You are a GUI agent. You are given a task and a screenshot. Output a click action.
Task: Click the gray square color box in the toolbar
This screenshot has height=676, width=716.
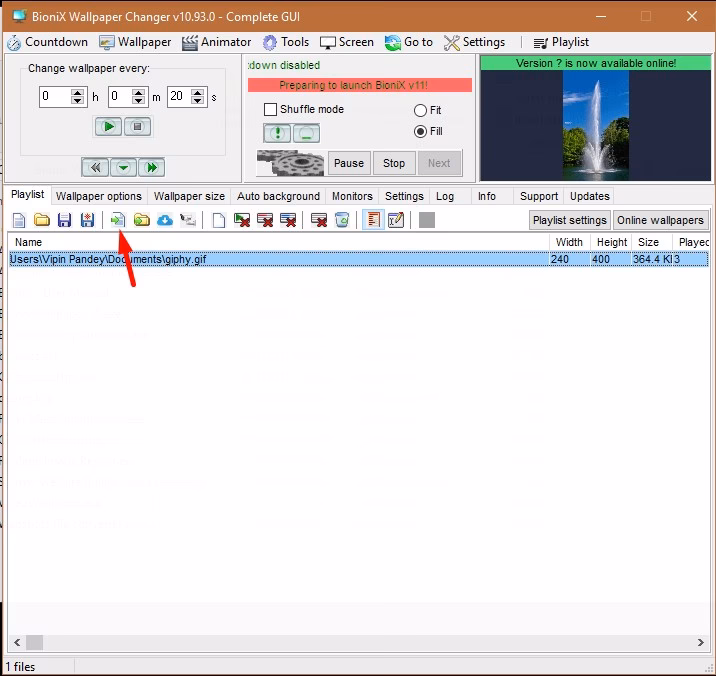(426, 220)
